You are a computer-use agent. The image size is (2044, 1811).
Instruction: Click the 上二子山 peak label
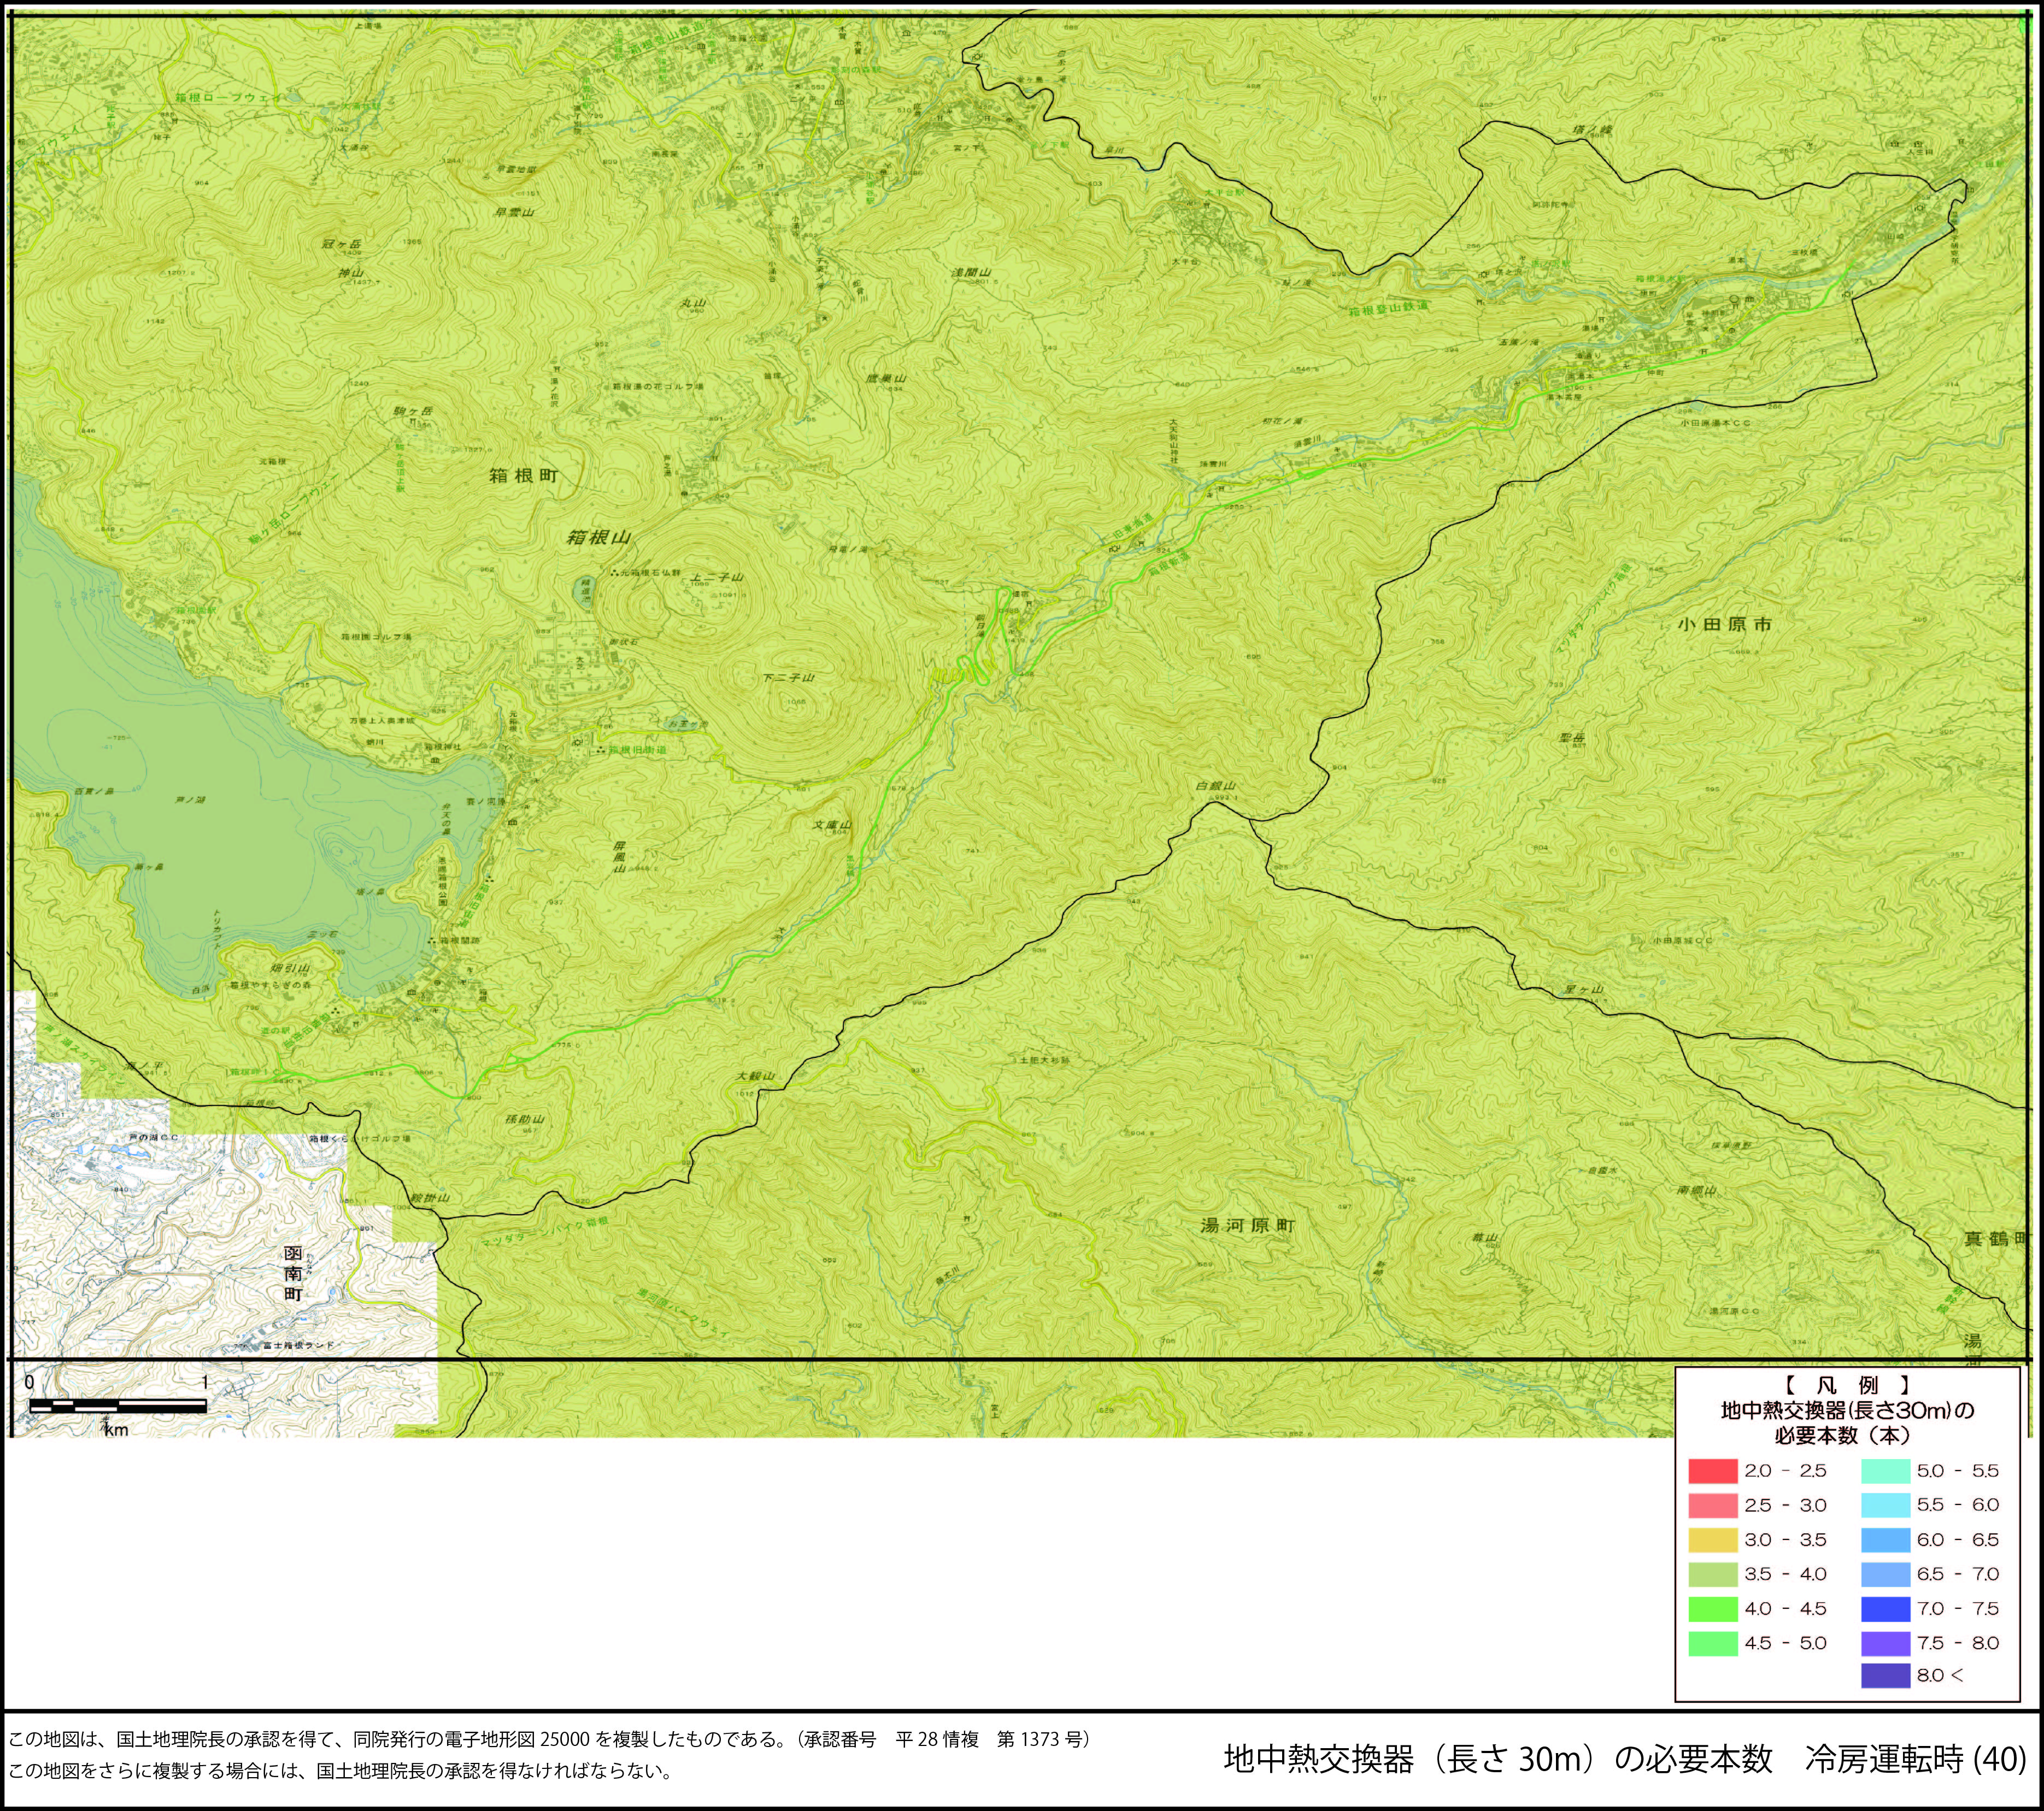point(717,577)
